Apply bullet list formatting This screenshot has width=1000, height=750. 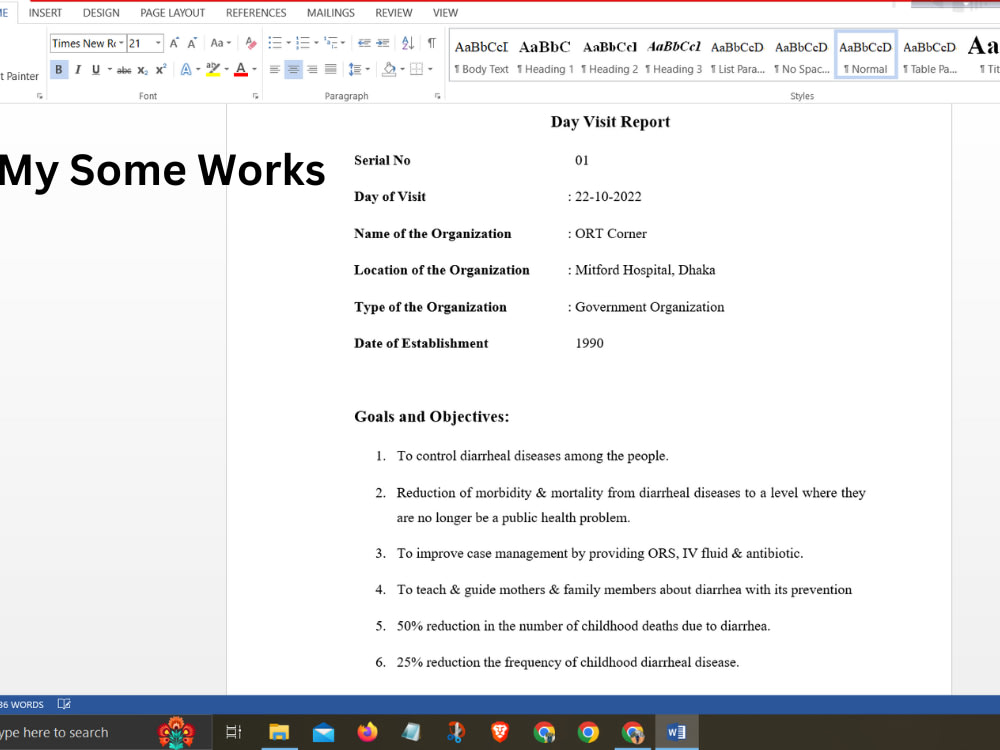[x=275, y=43]
